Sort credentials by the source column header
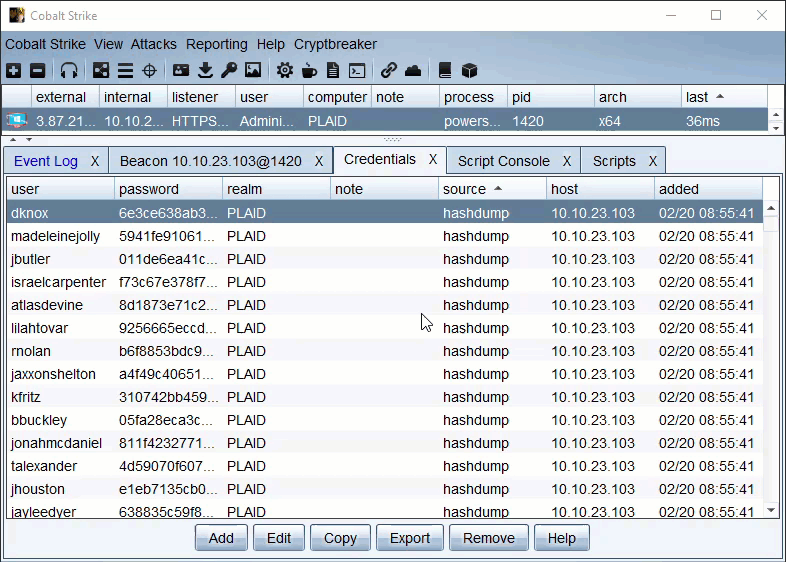This screenshot has width=786, height=562. [x=492, y=189]
